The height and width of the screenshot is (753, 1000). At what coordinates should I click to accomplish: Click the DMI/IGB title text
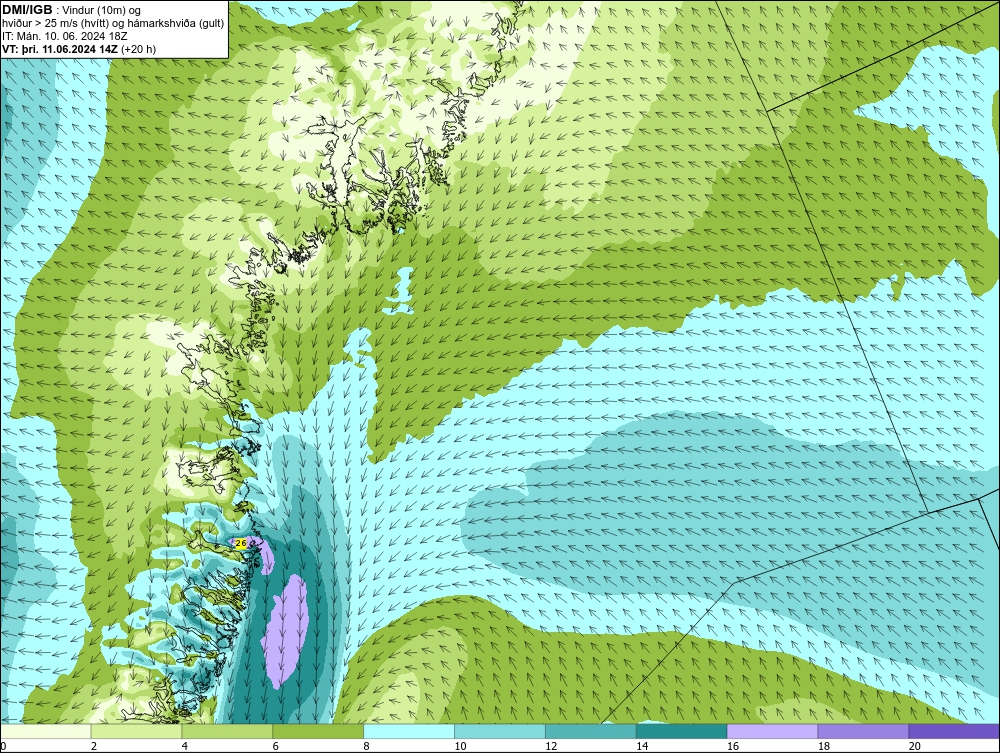[x=27, y=10]
